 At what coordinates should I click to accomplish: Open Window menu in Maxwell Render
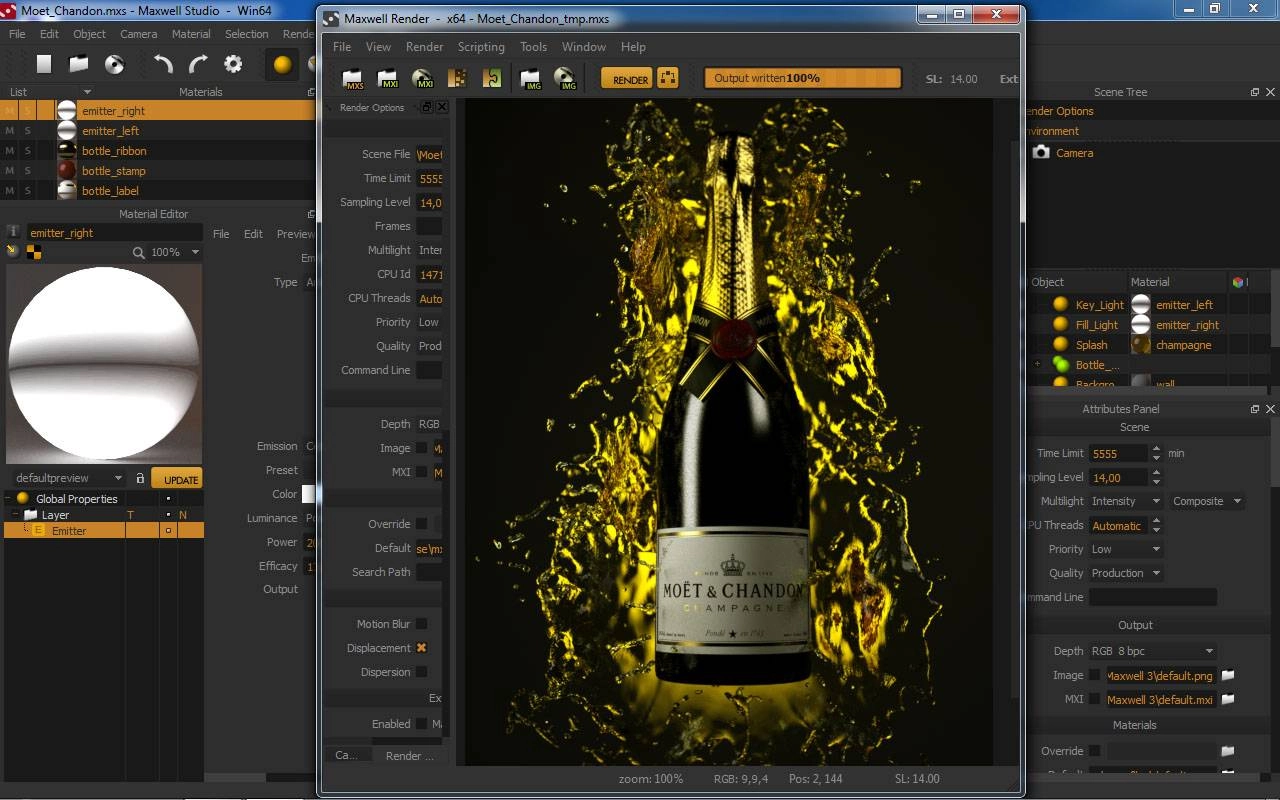coord(584,47)
